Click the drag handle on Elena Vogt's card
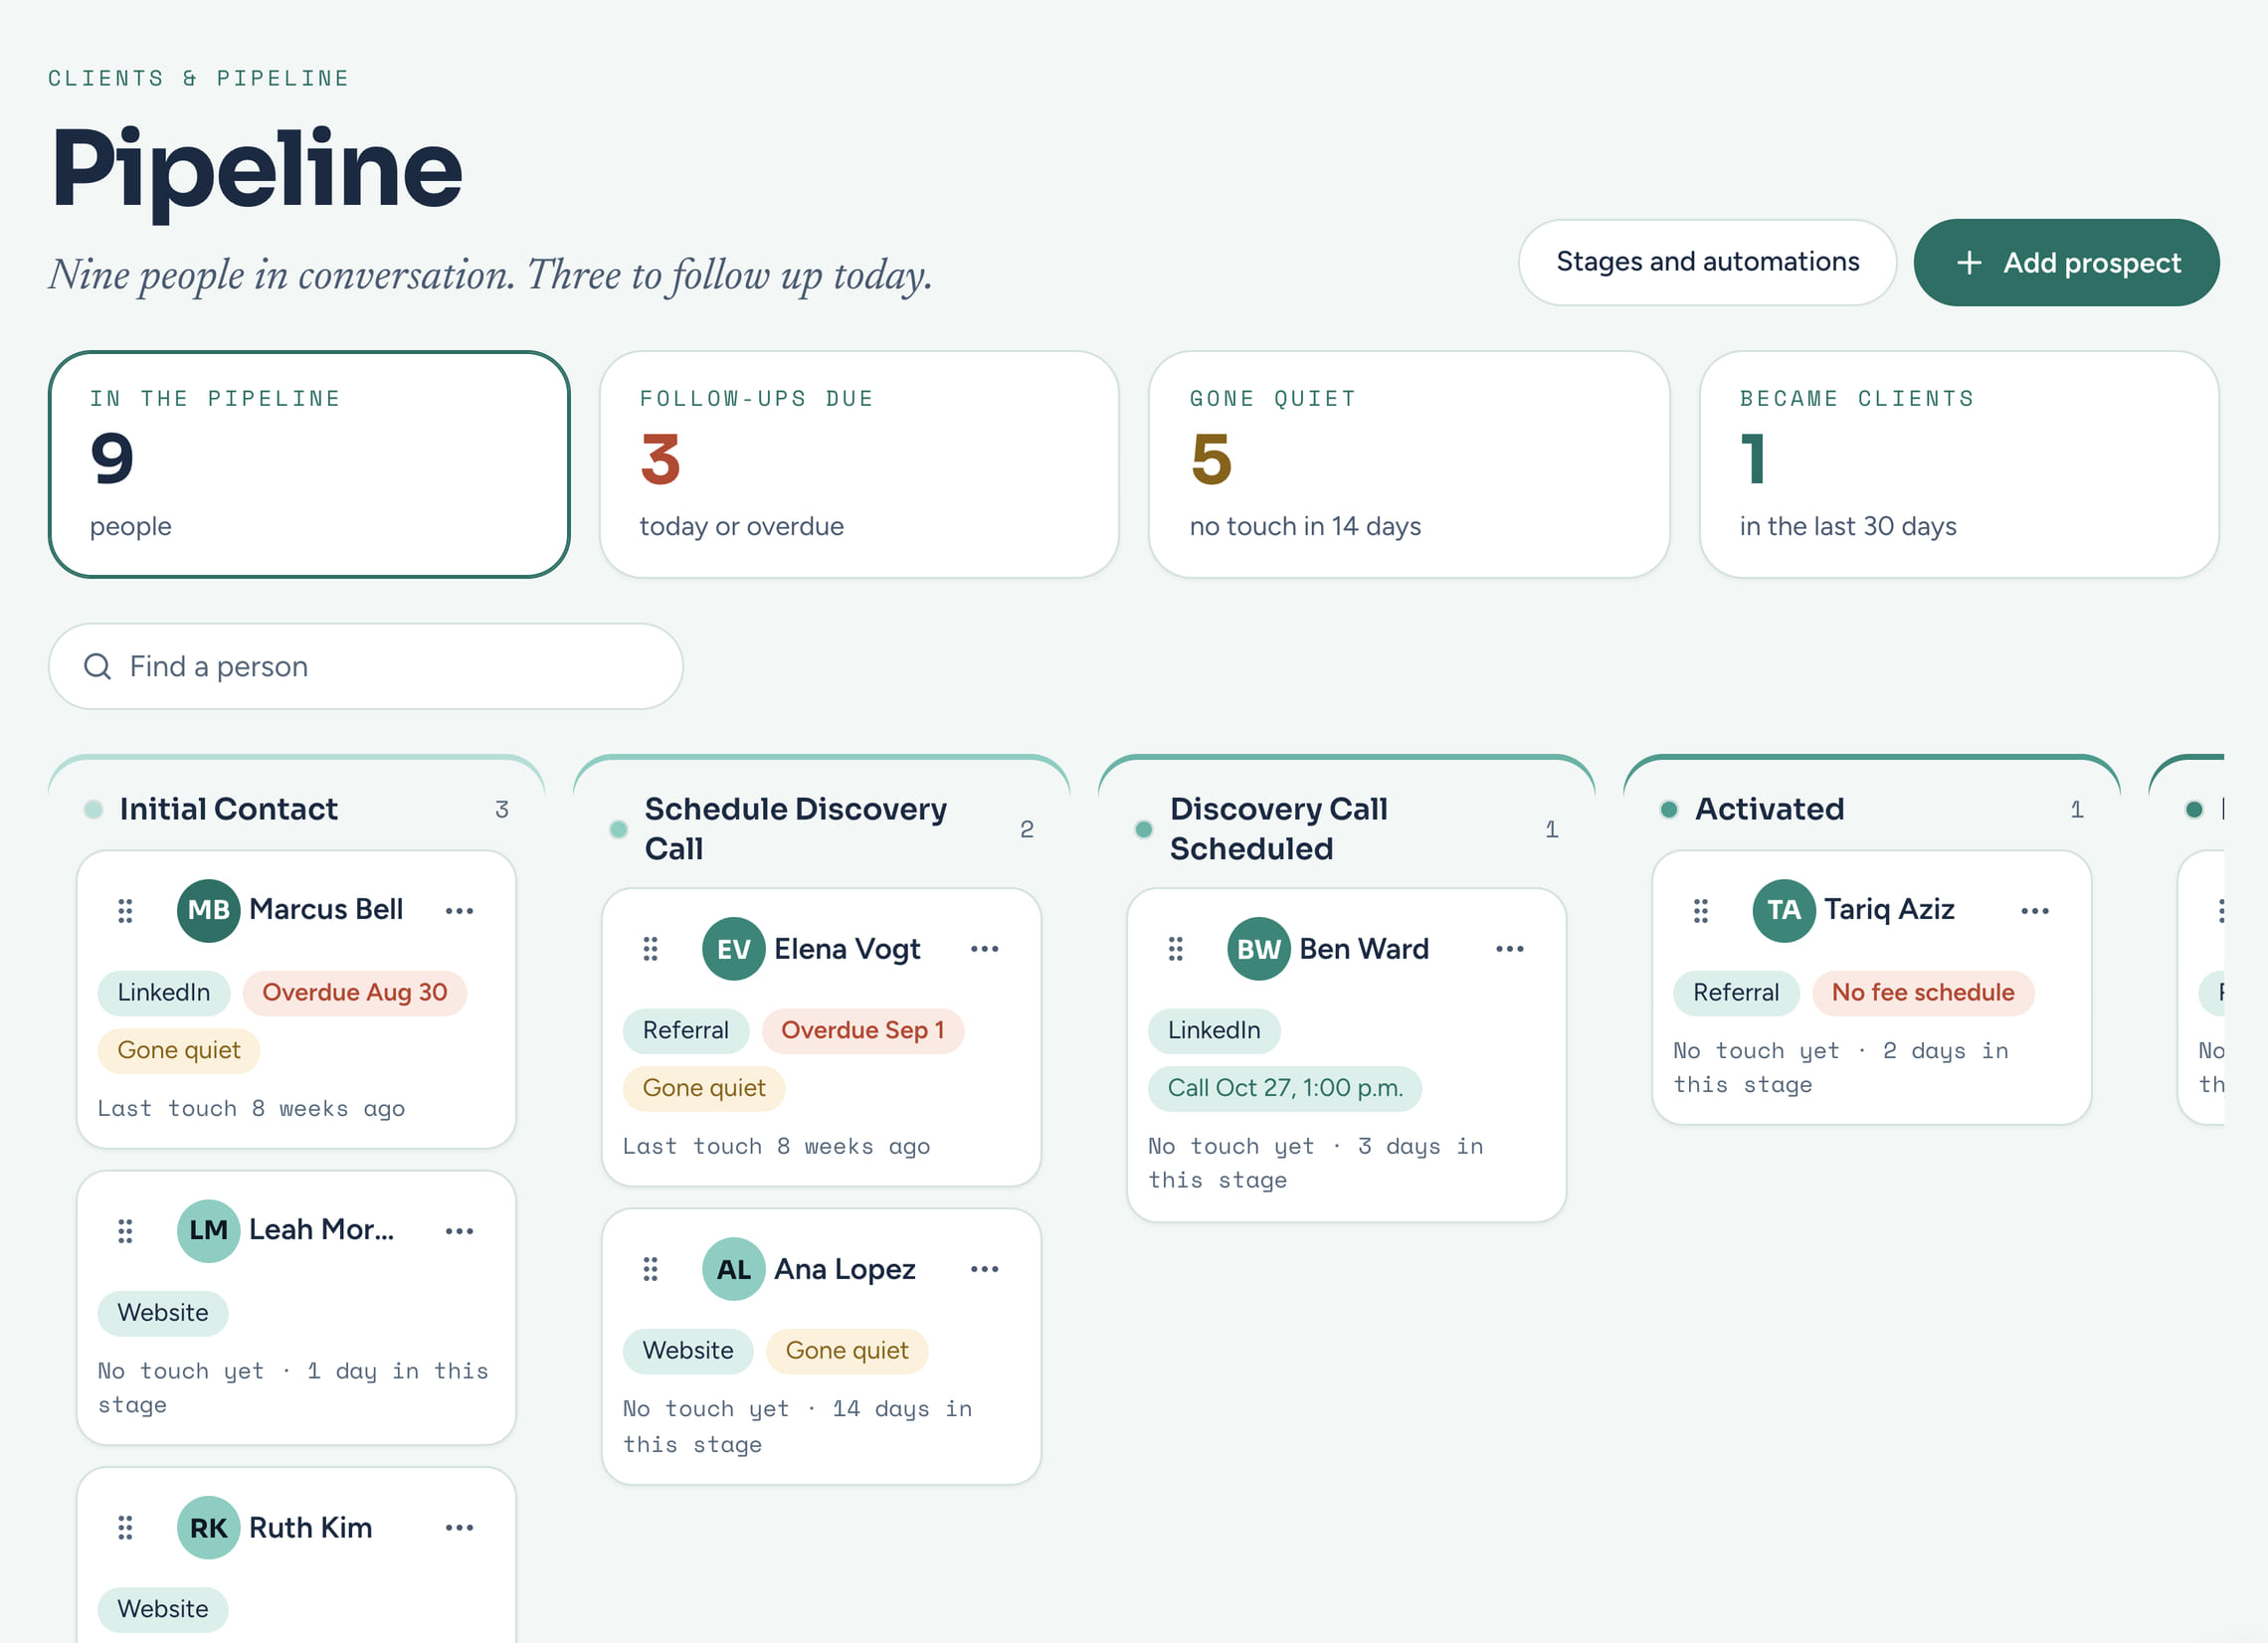The image size is (2268, 1643). point(650,948)
